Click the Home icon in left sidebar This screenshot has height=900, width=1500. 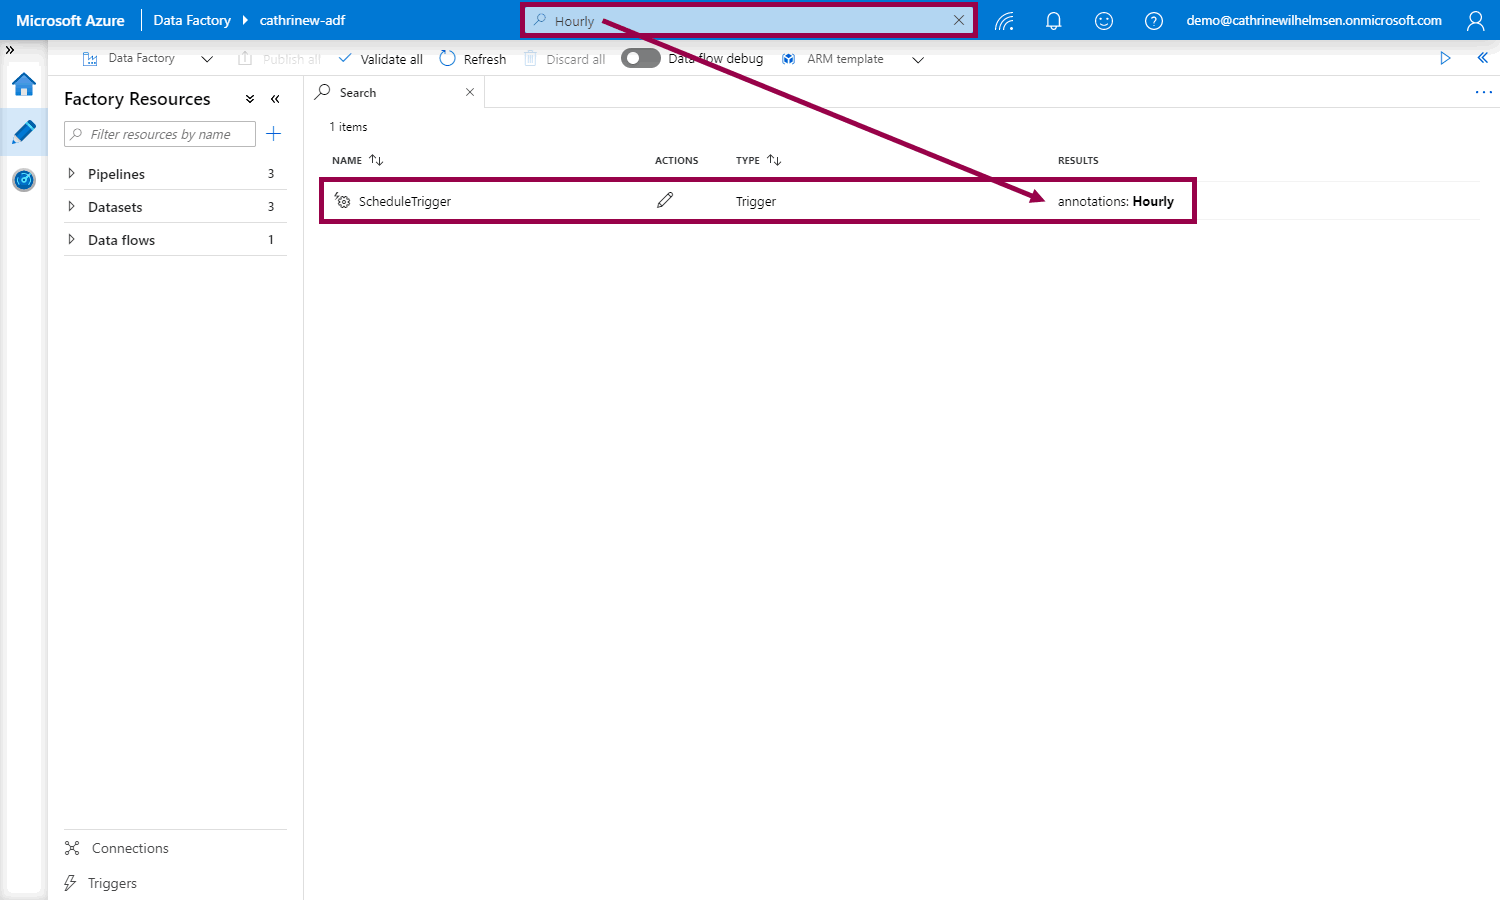[x=24, y=85]
